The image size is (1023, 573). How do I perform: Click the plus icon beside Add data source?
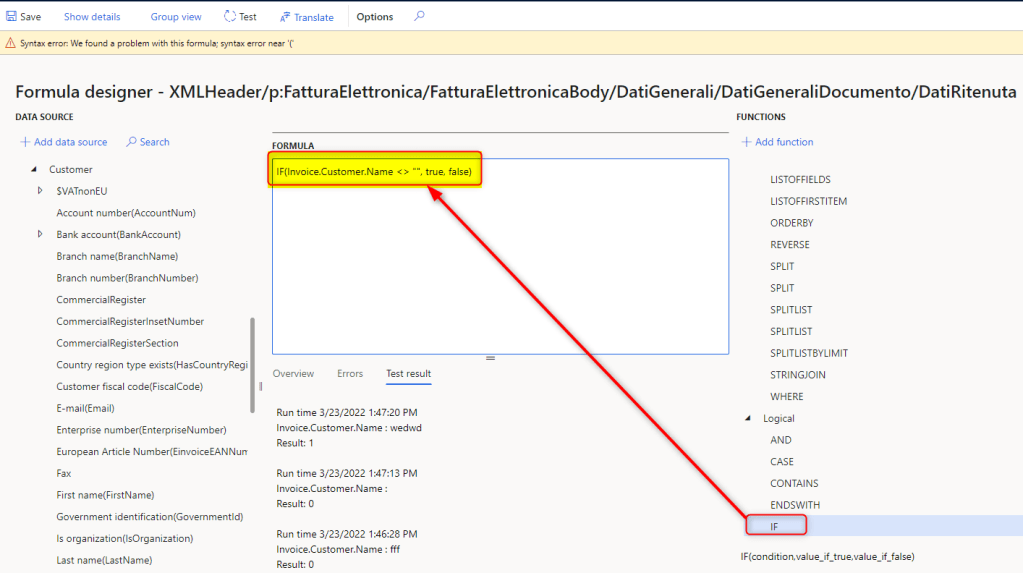[x=25, y=142]
